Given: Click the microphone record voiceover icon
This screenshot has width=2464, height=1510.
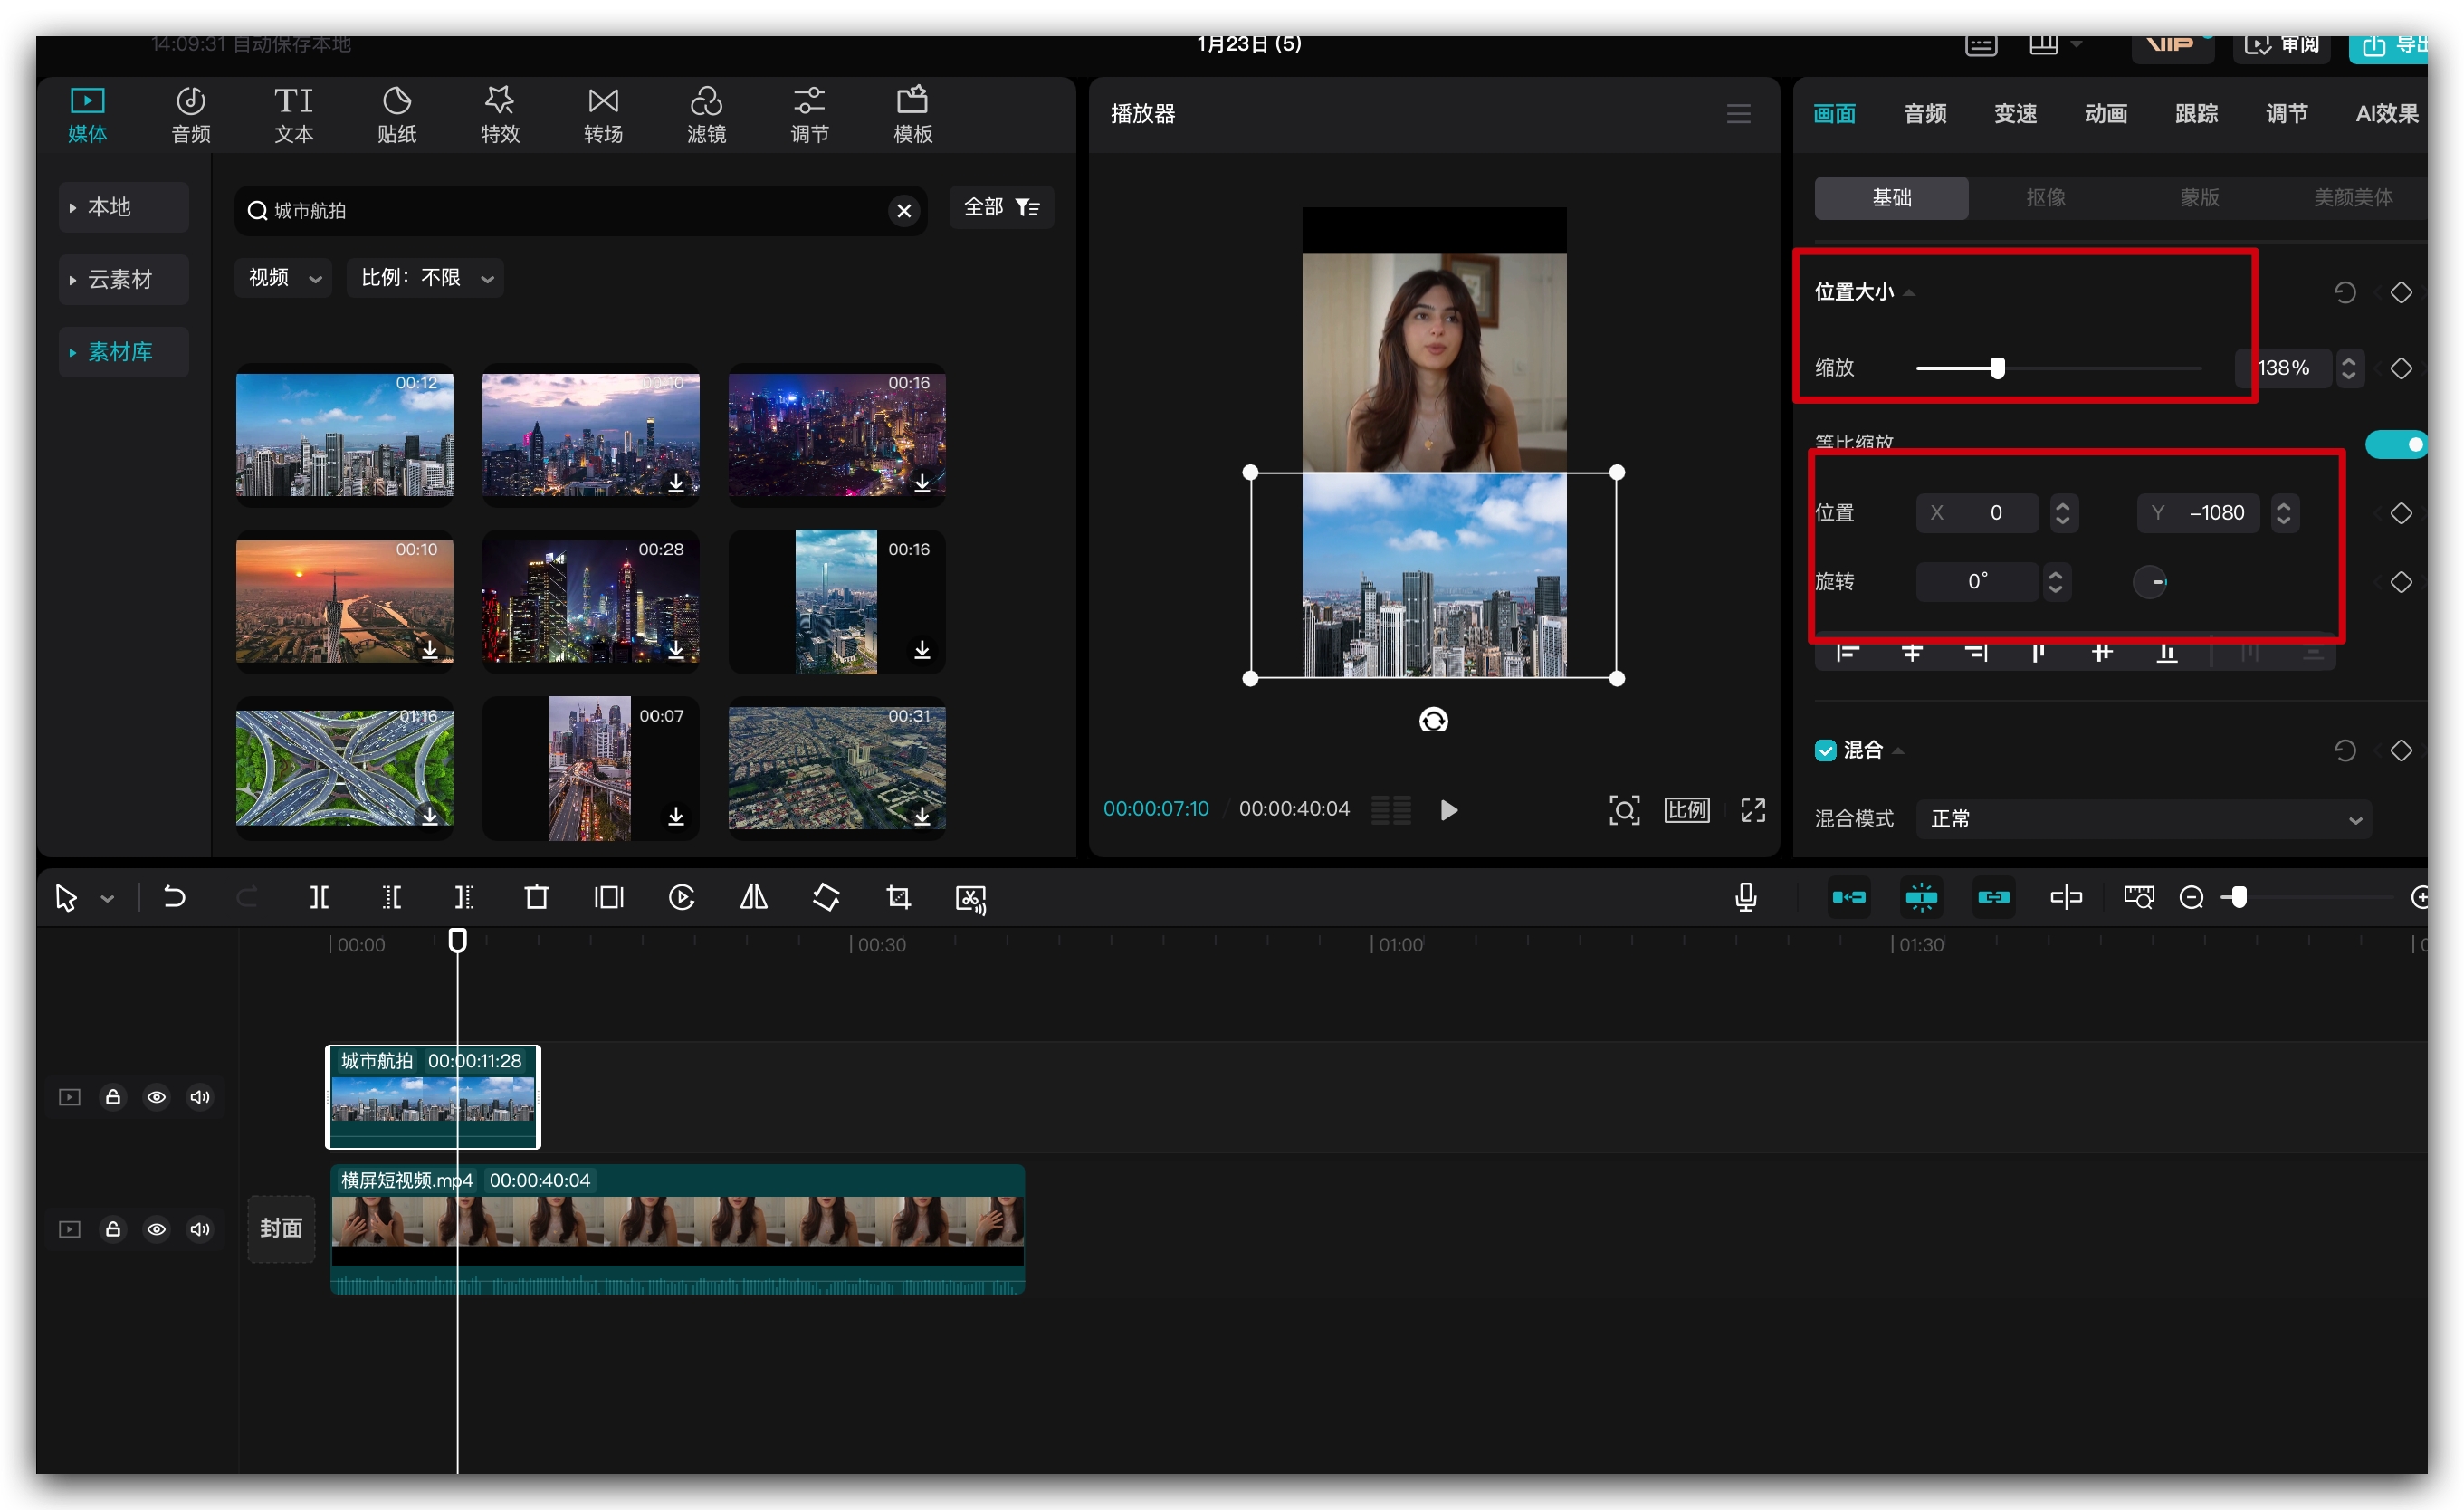Looking at the screenshot, I should pos(1745,897).
